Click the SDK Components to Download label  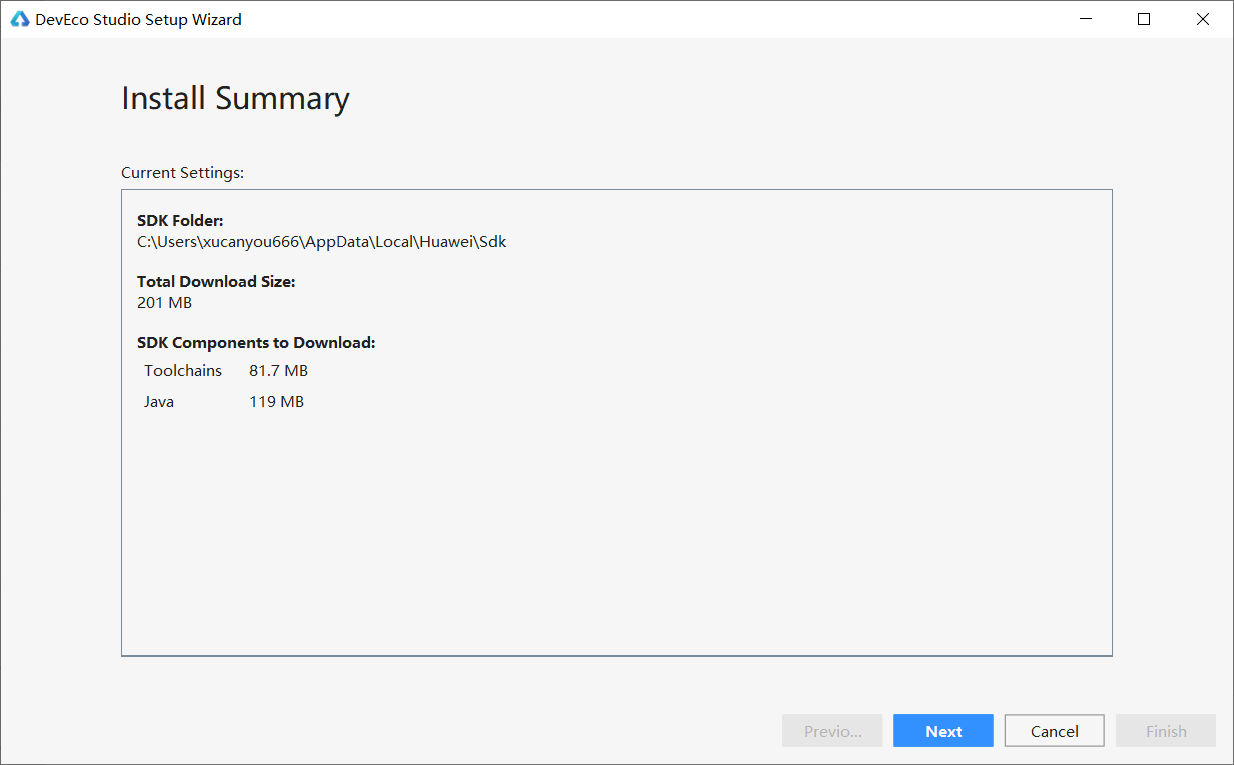coord(256,343)
